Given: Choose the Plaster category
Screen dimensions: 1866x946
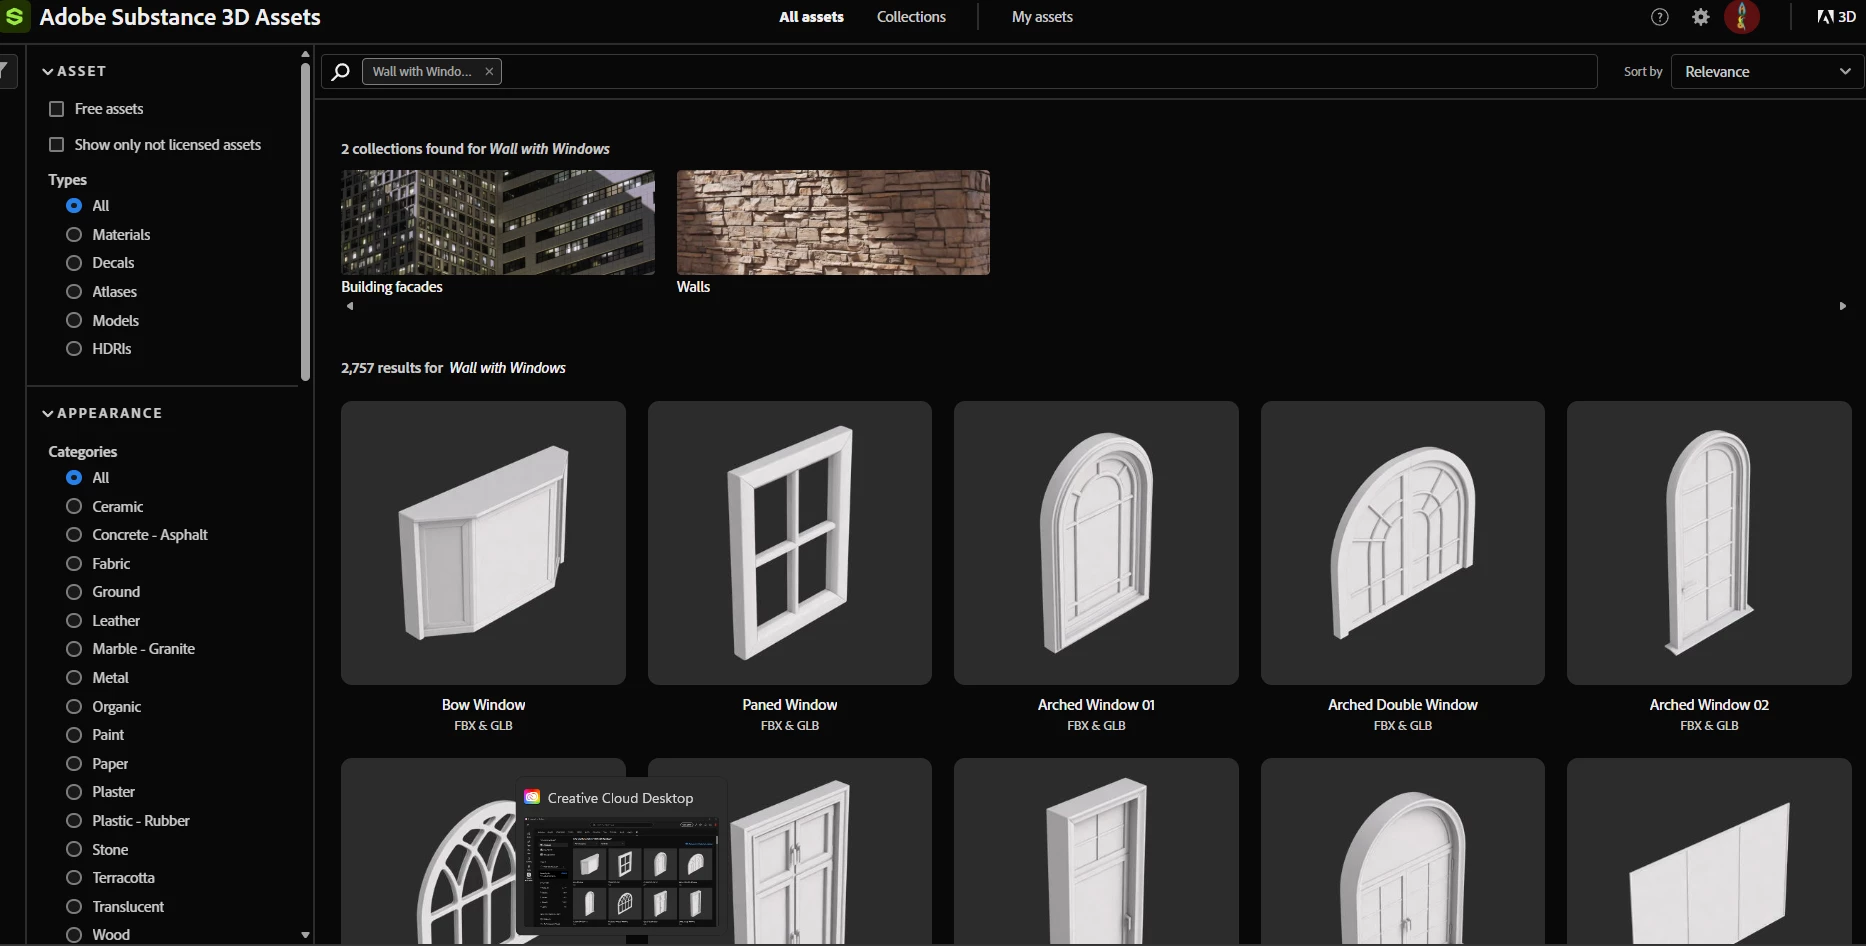Looking at the screenshot, I should tap(74, 792).
